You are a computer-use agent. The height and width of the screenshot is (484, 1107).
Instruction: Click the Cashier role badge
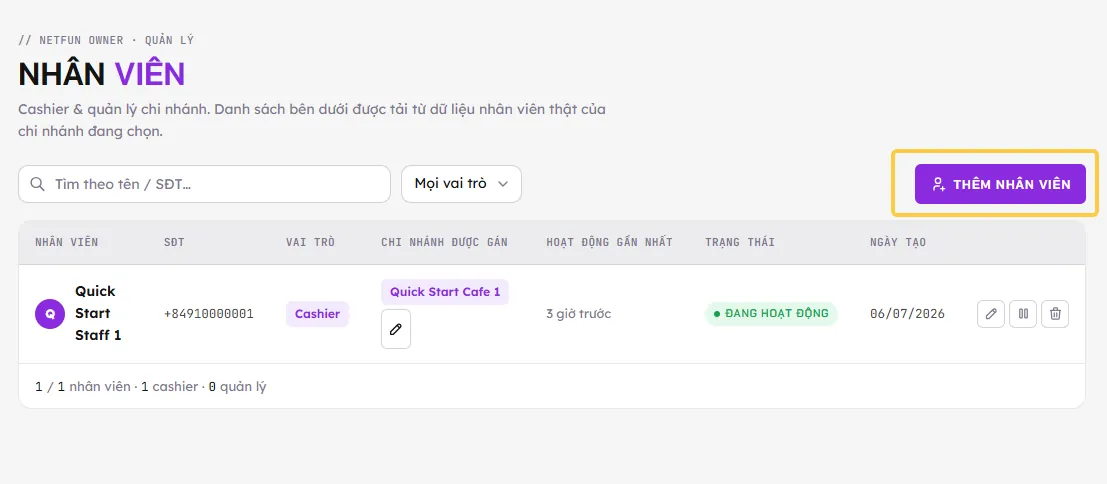[x=317, y=314]
